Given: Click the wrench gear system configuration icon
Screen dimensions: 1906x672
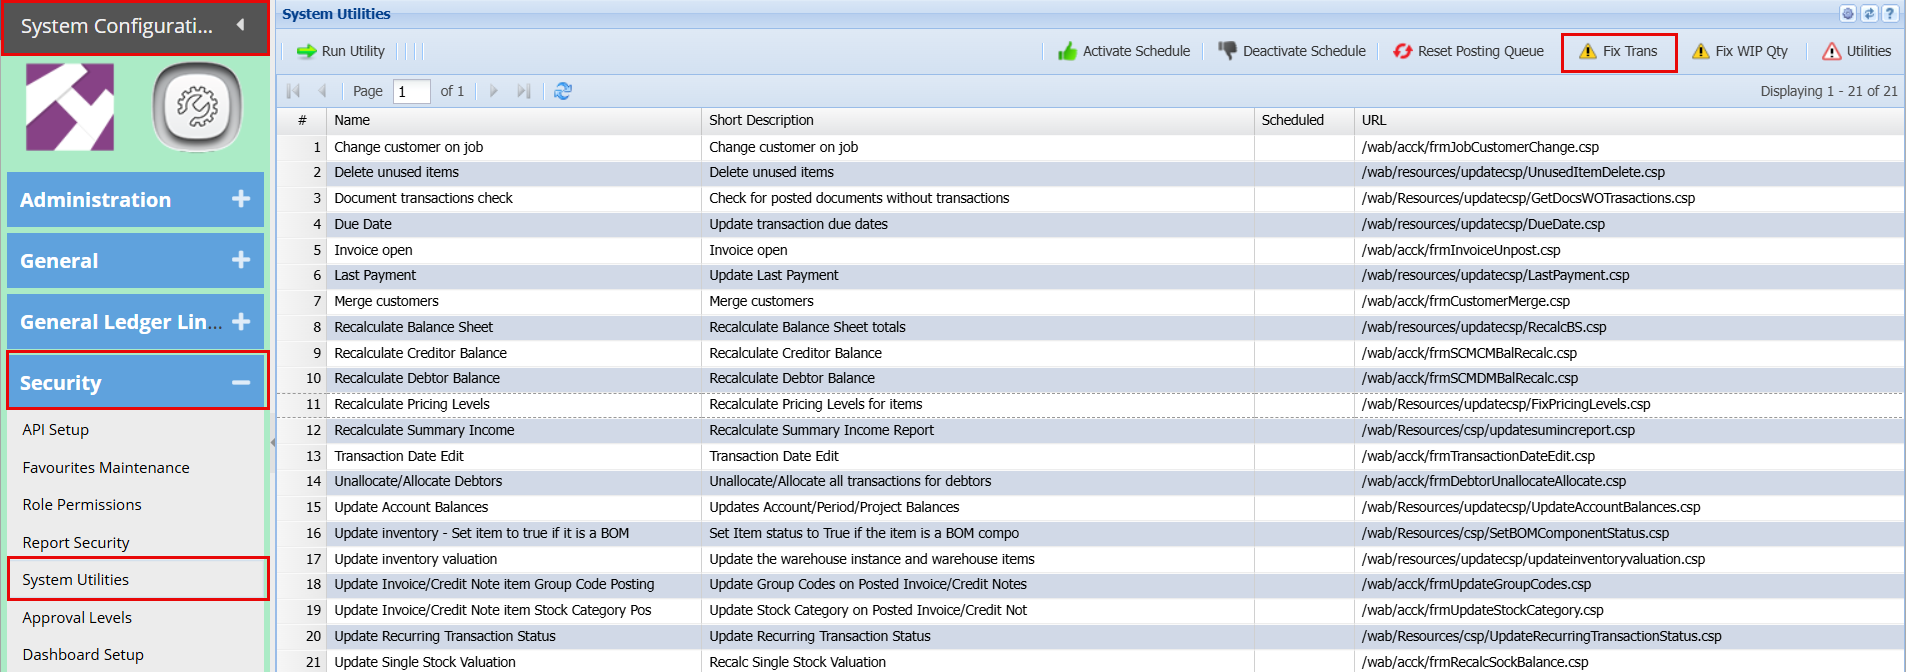Looking at the screenshot, I should pyautogui.click(x=197, y=106).
